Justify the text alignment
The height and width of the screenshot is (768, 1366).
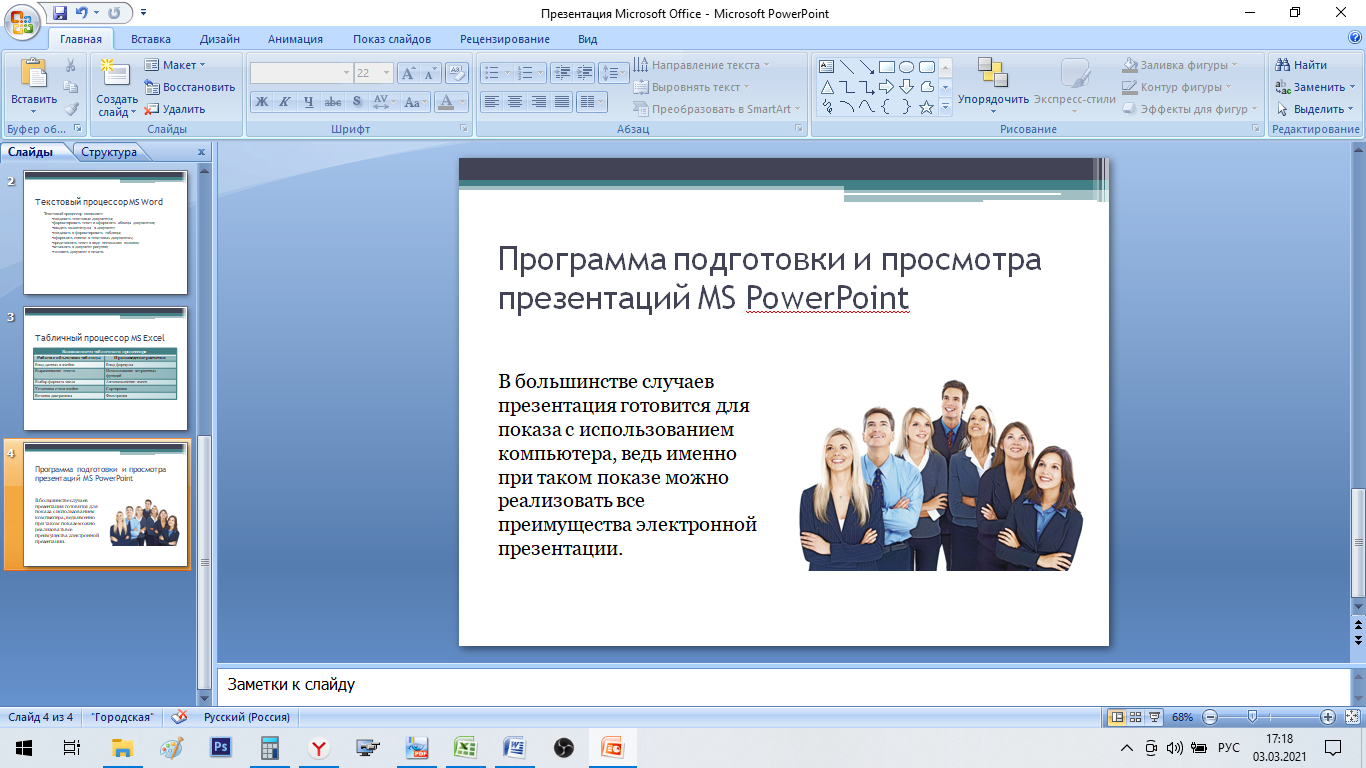[x=561, y=102]
